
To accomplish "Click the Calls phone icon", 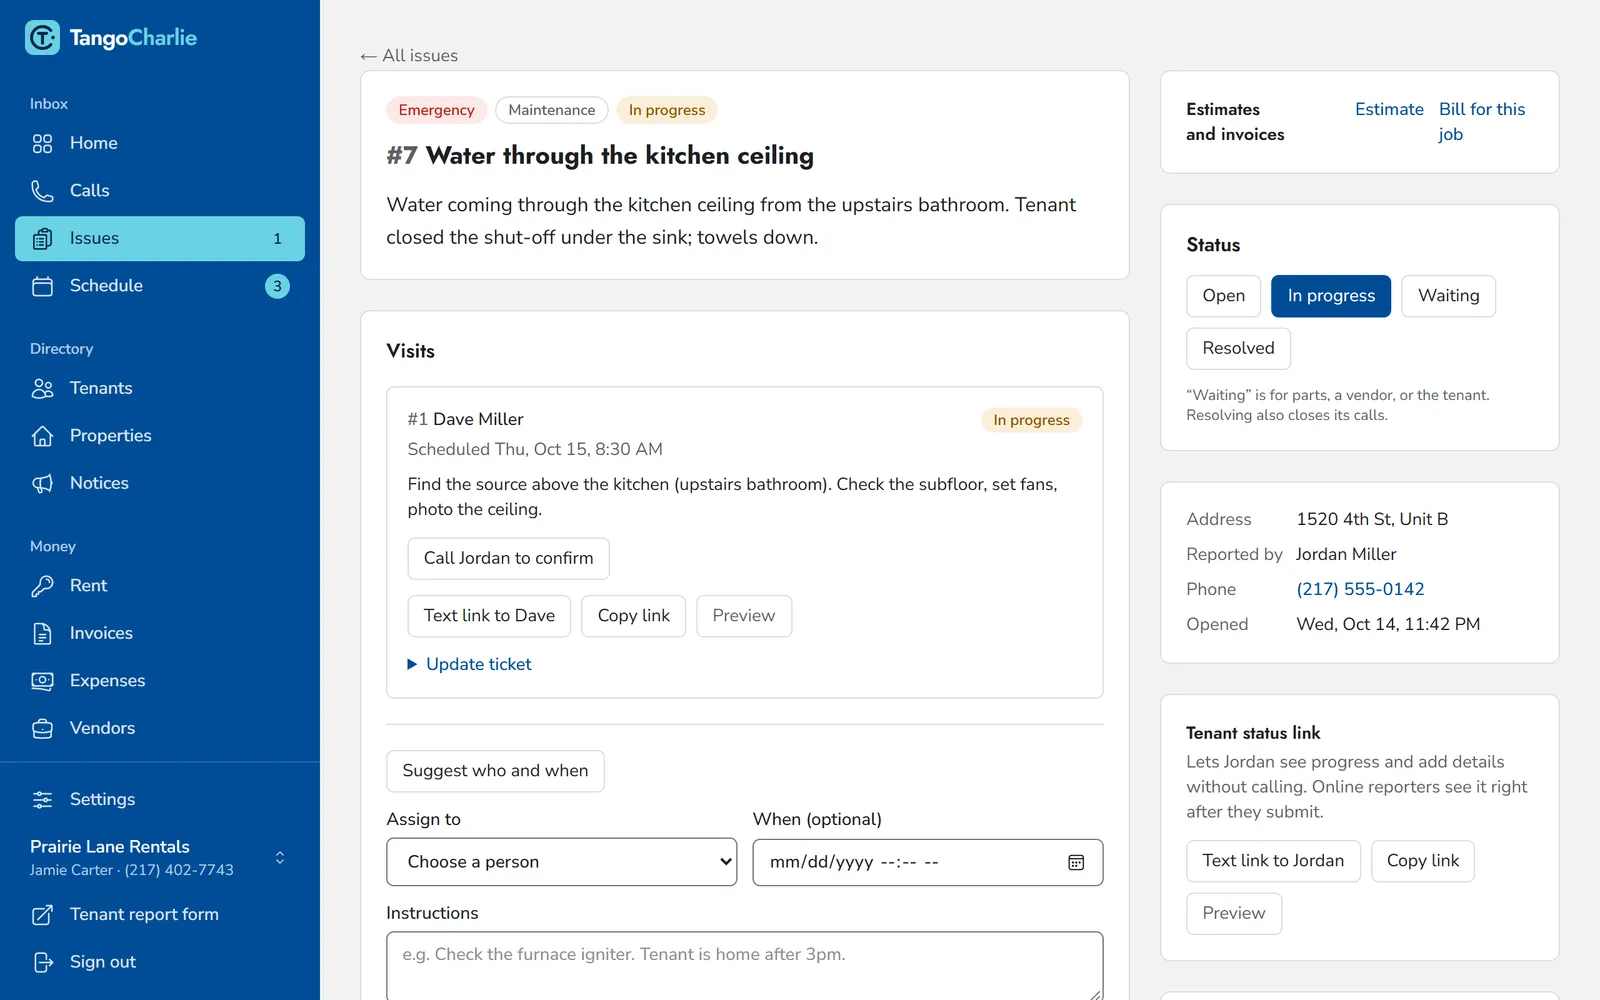I will click(x=42, y=191).
